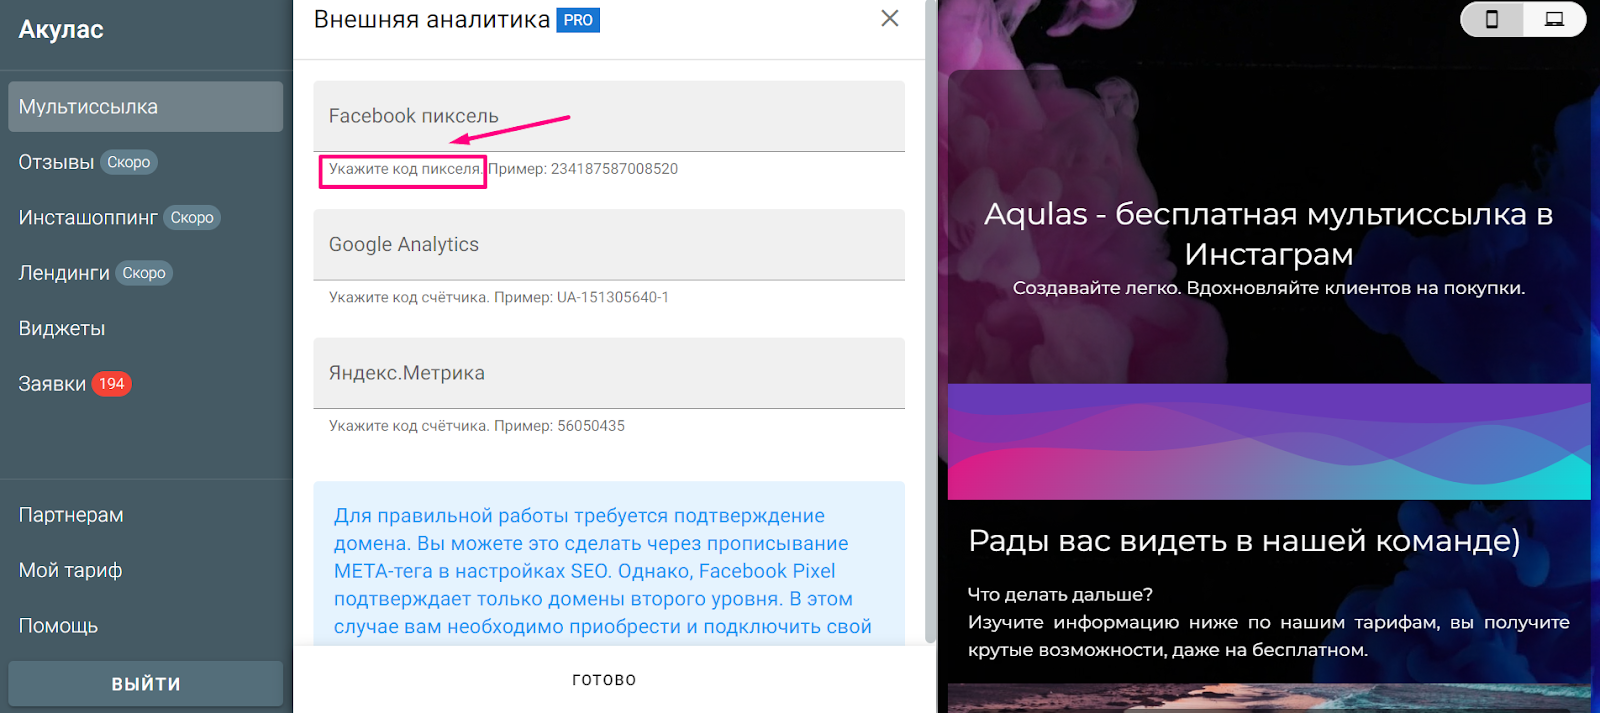
Task: Click the Скоро badge next to Лендинги
Action: click(144, 273)
